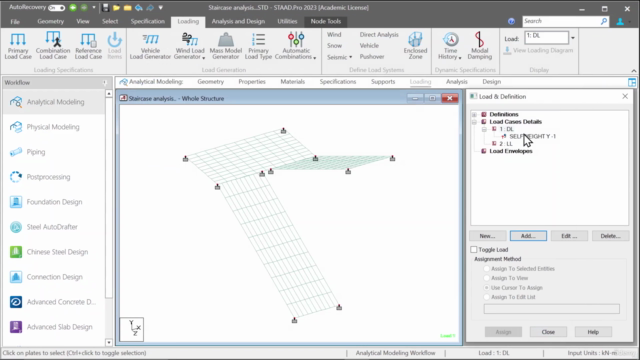Open the Enclosed Zone tool

point(415,46)
